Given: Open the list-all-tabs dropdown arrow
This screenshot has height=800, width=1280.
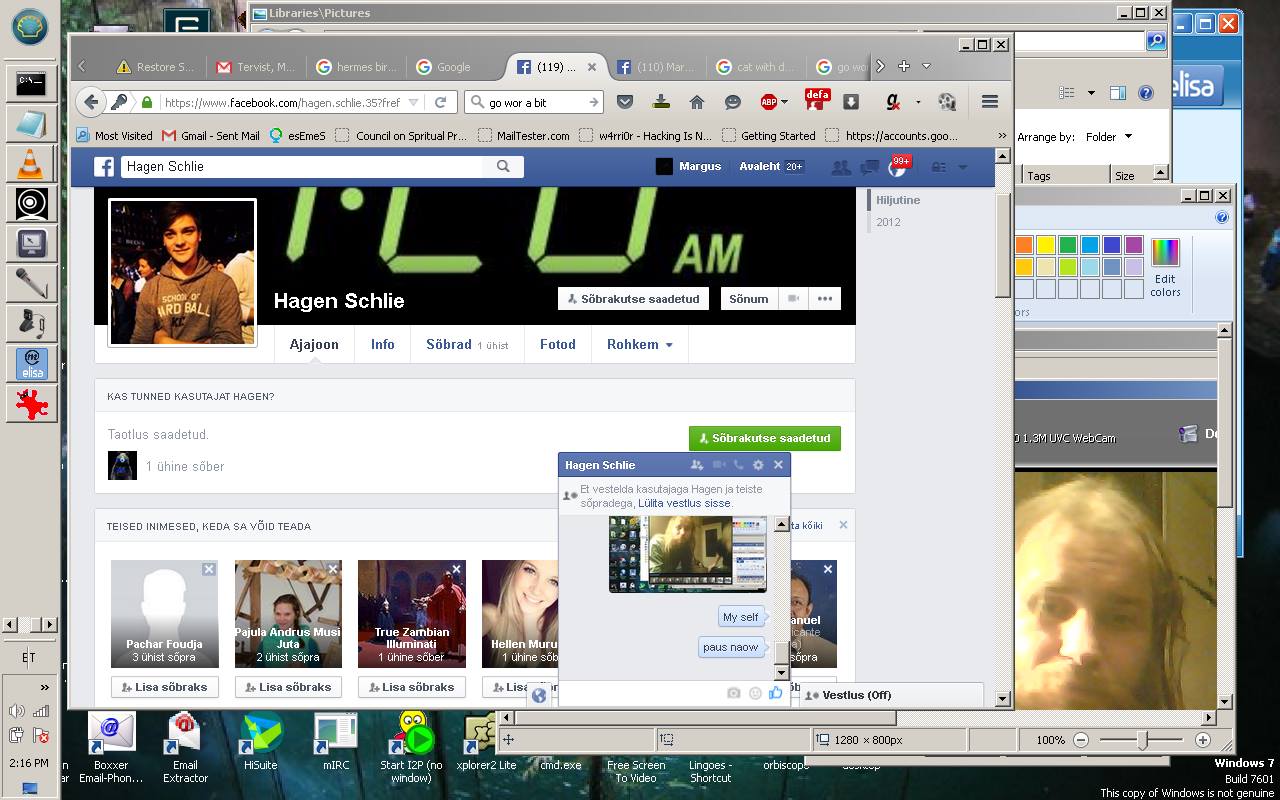Looking at the screenshot, I should tap(926, 66).
